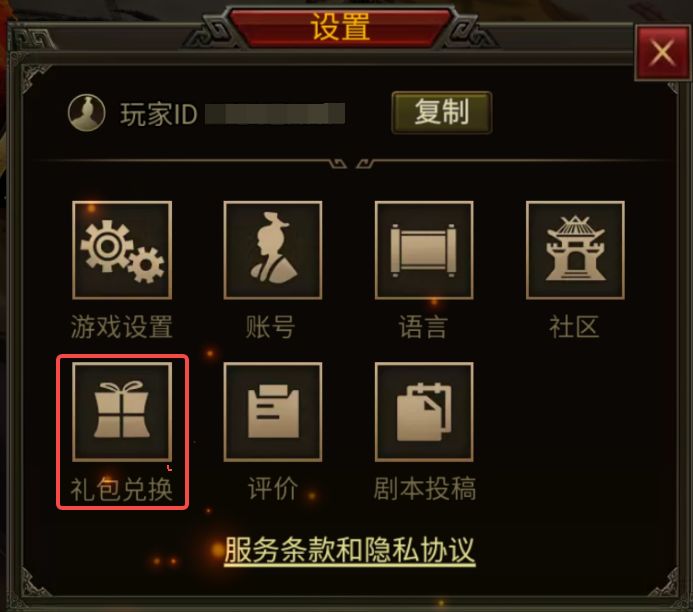693x612 pixels.
Task: Click the 剧本投稿 text label
Action: click(x=425, y=489)
